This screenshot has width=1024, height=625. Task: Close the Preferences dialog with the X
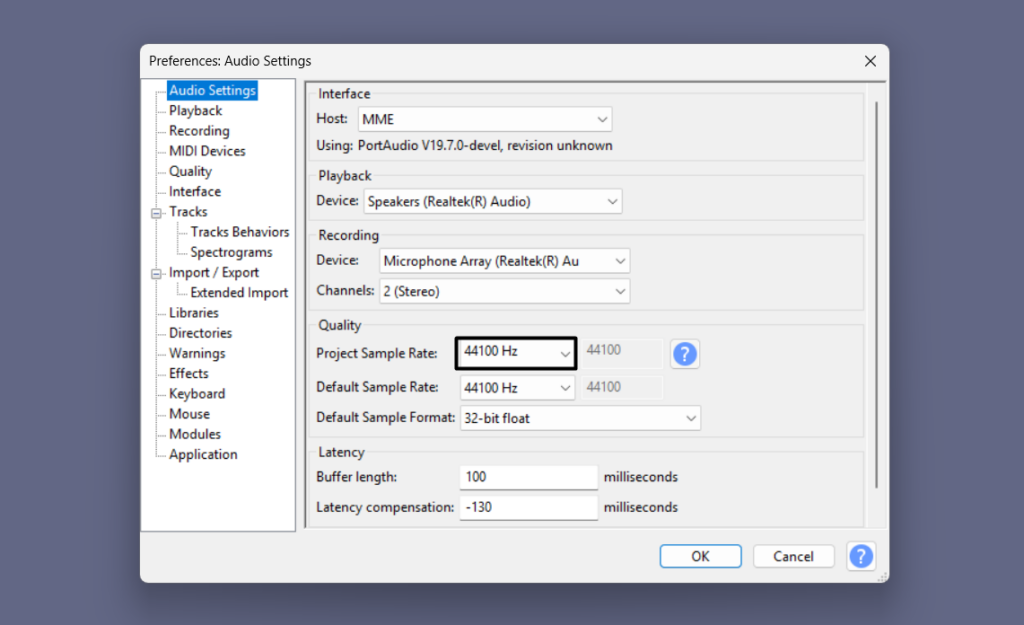[x=869, y=61]
